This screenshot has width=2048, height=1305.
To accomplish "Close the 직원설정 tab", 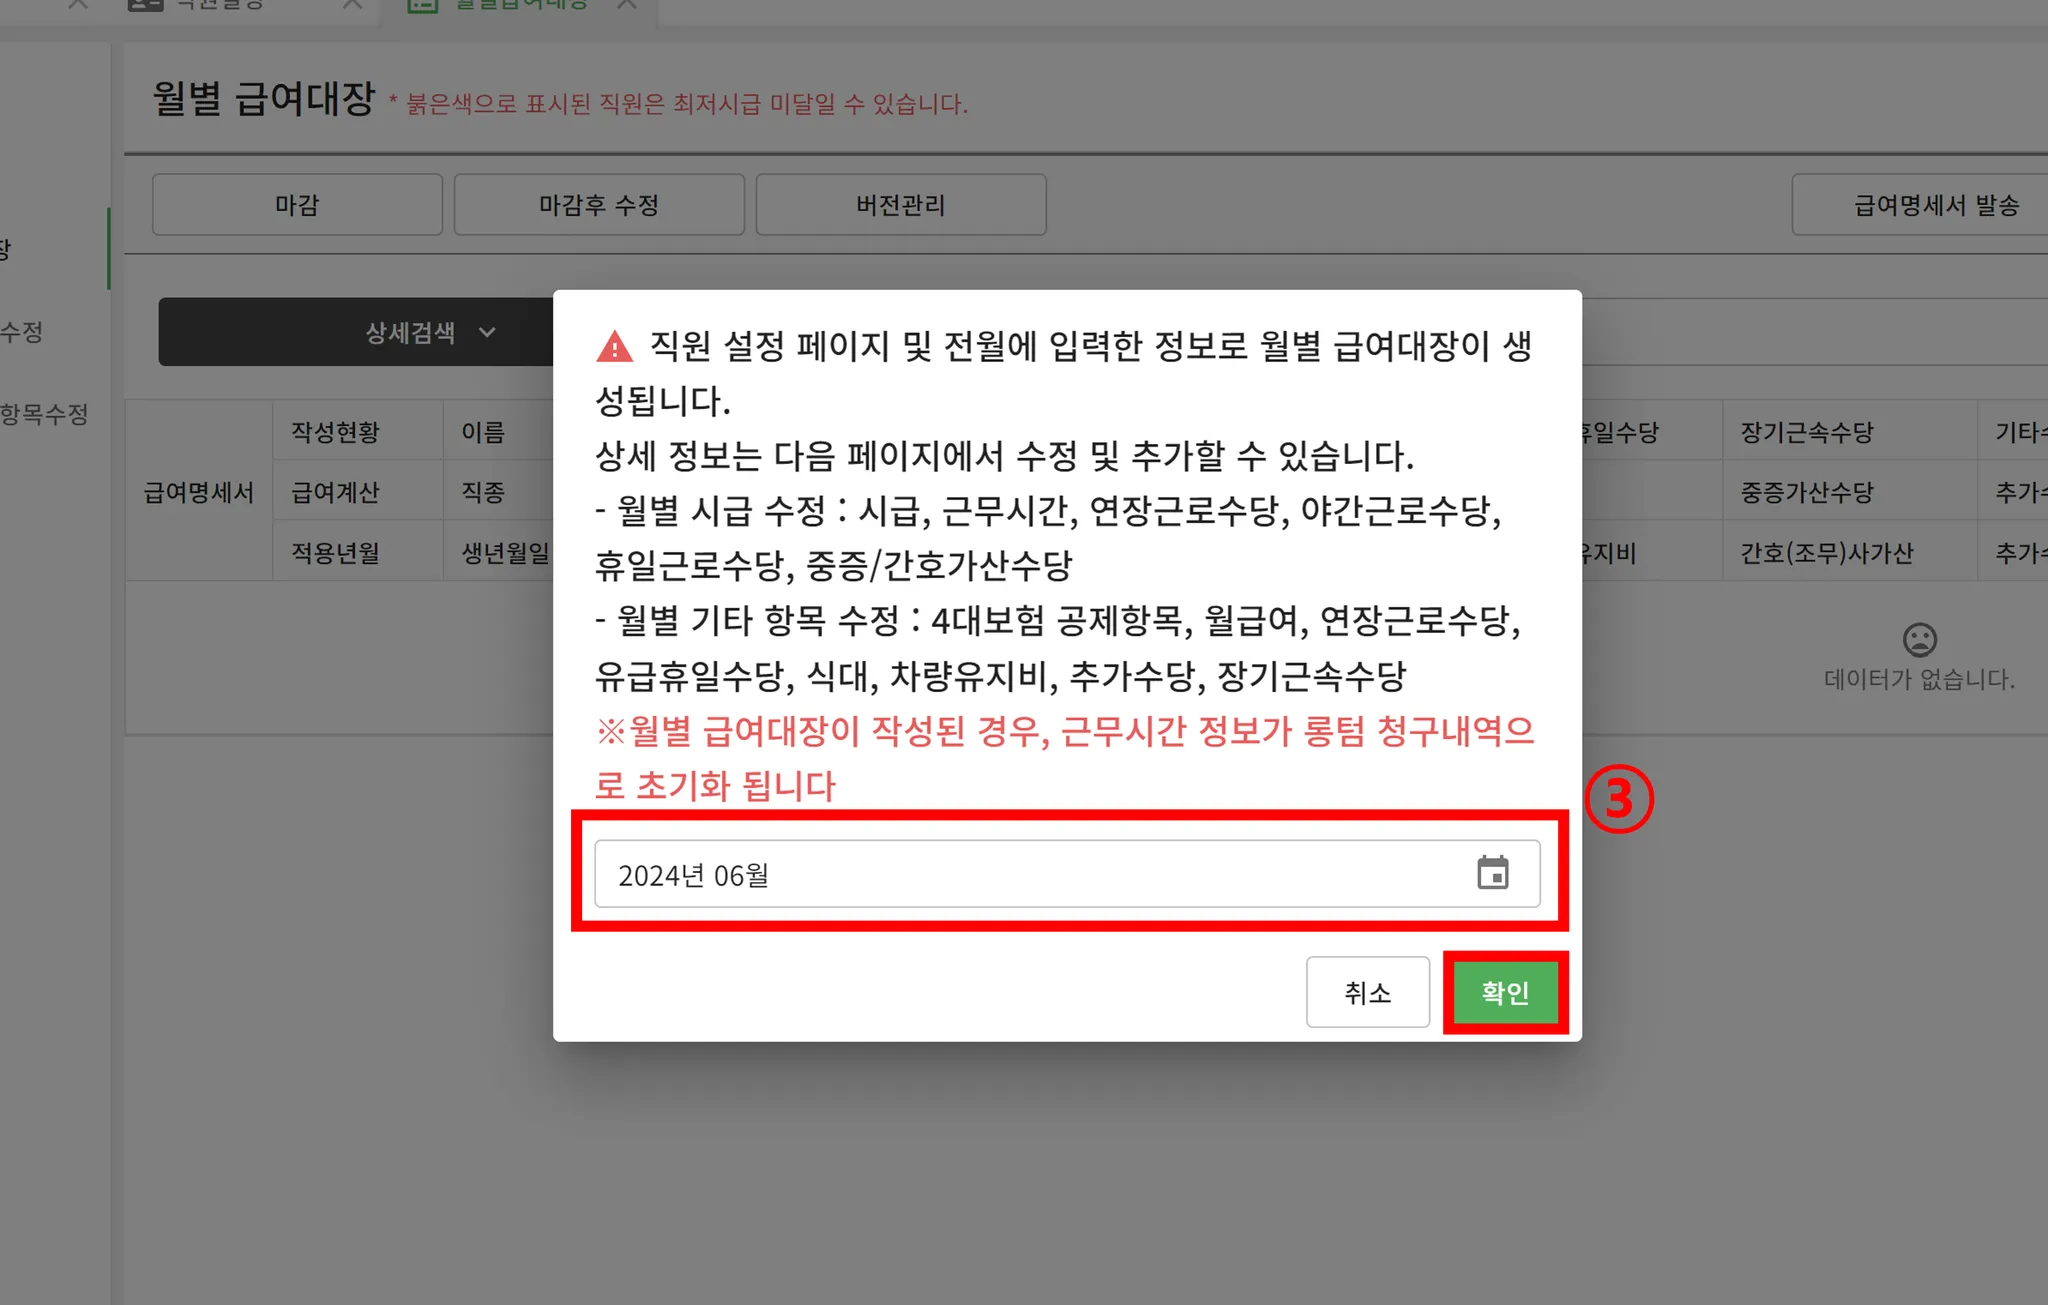I will [352, 4].
